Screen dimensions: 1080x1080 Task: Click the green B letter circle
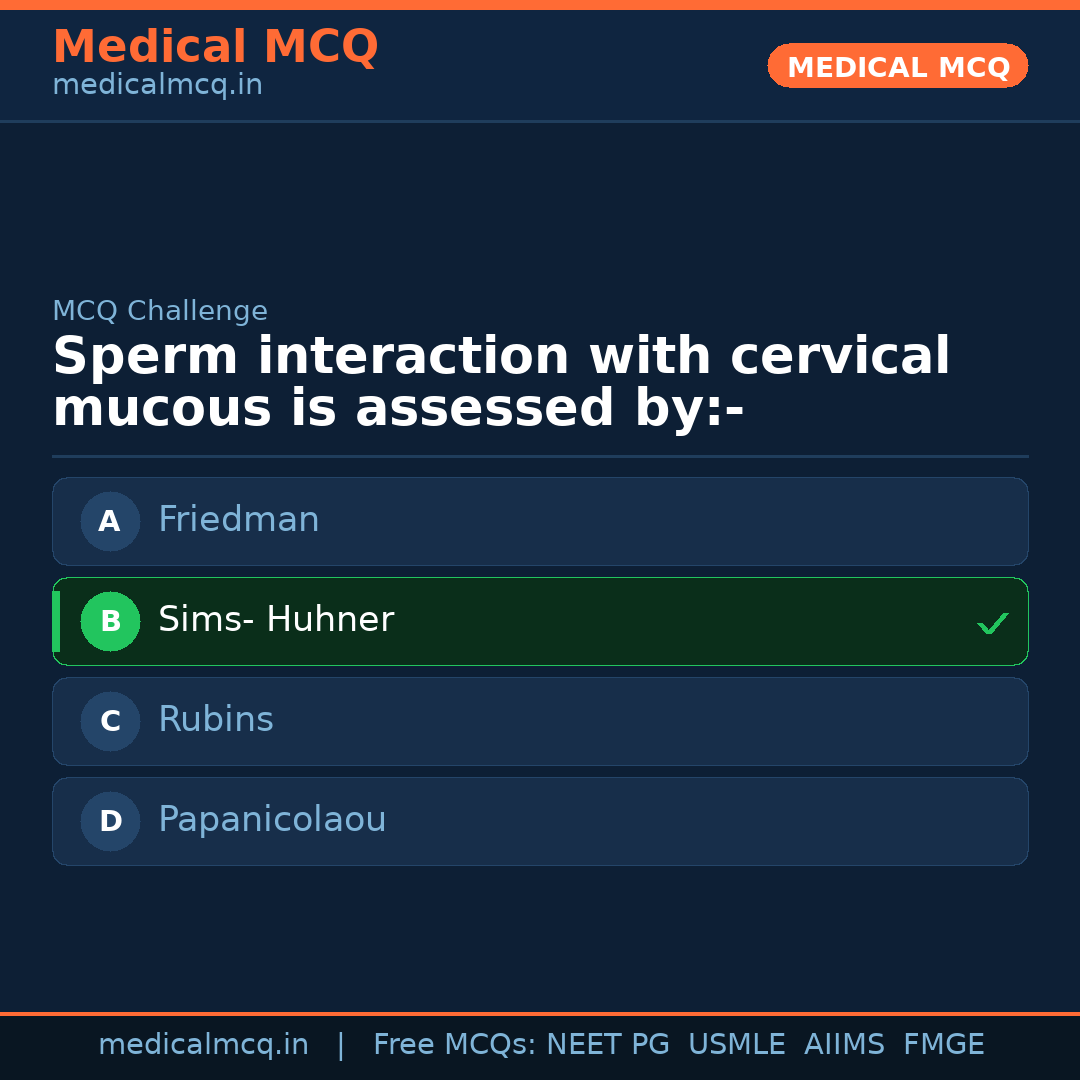pos(110,621)
